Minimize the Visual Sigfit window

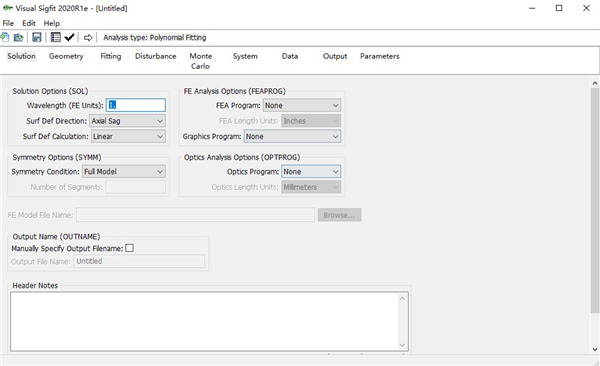click(x=532, y=8)
